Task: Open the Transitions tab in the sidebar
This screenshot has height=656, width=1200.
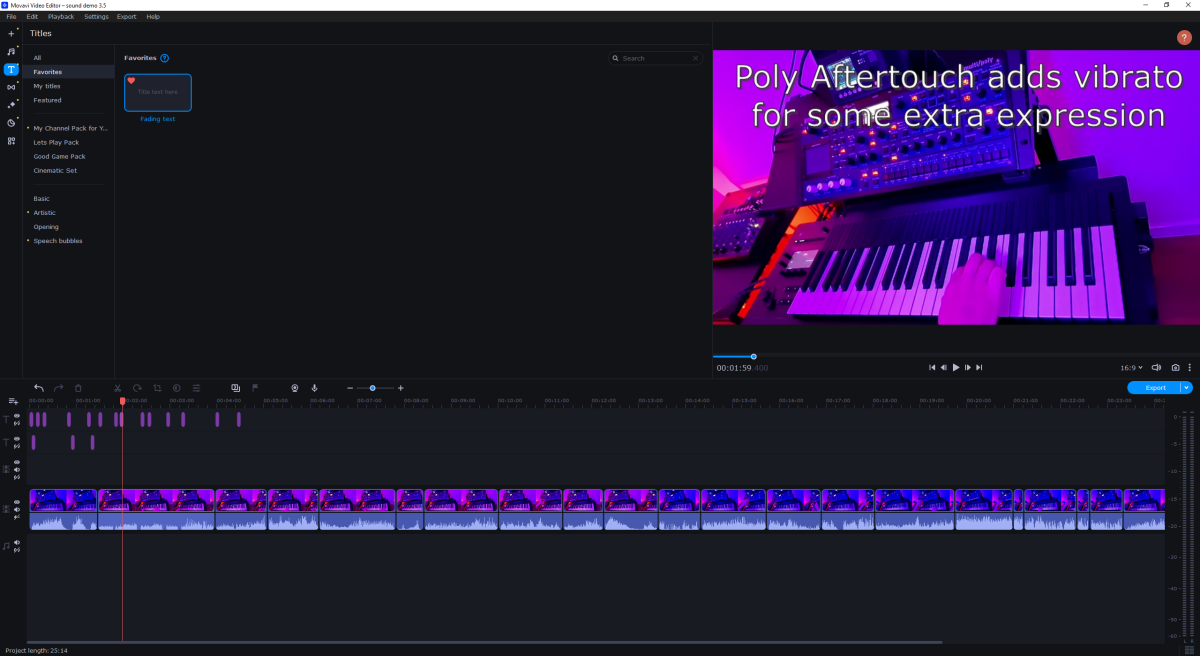Action: coord(11,87)
